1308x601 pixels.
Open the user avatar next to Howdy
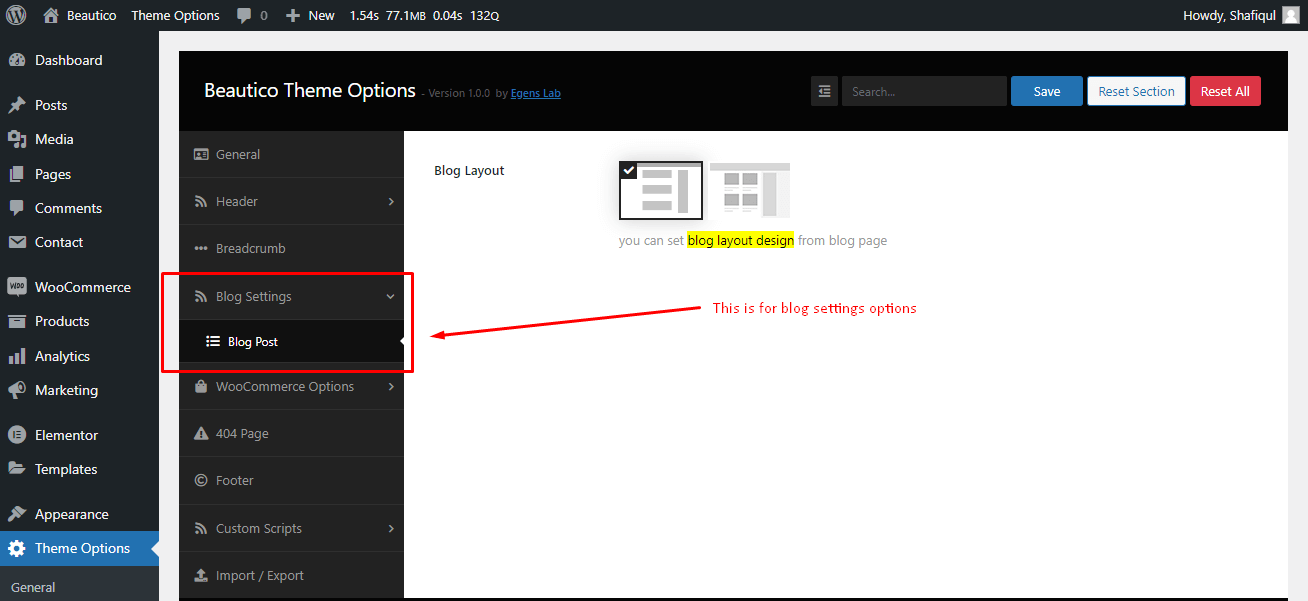(x=1291, y=15)
